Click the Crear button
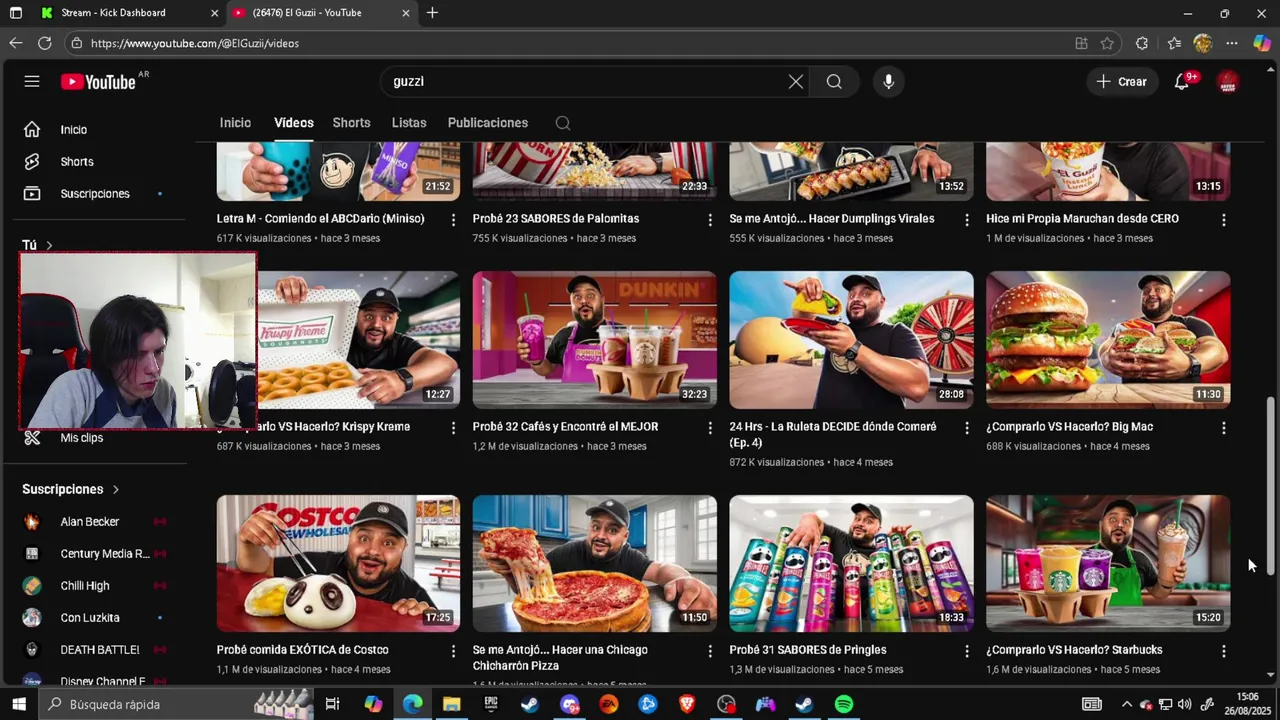The width and height of the screenshot is (1280, 720). coord(1121,82)
